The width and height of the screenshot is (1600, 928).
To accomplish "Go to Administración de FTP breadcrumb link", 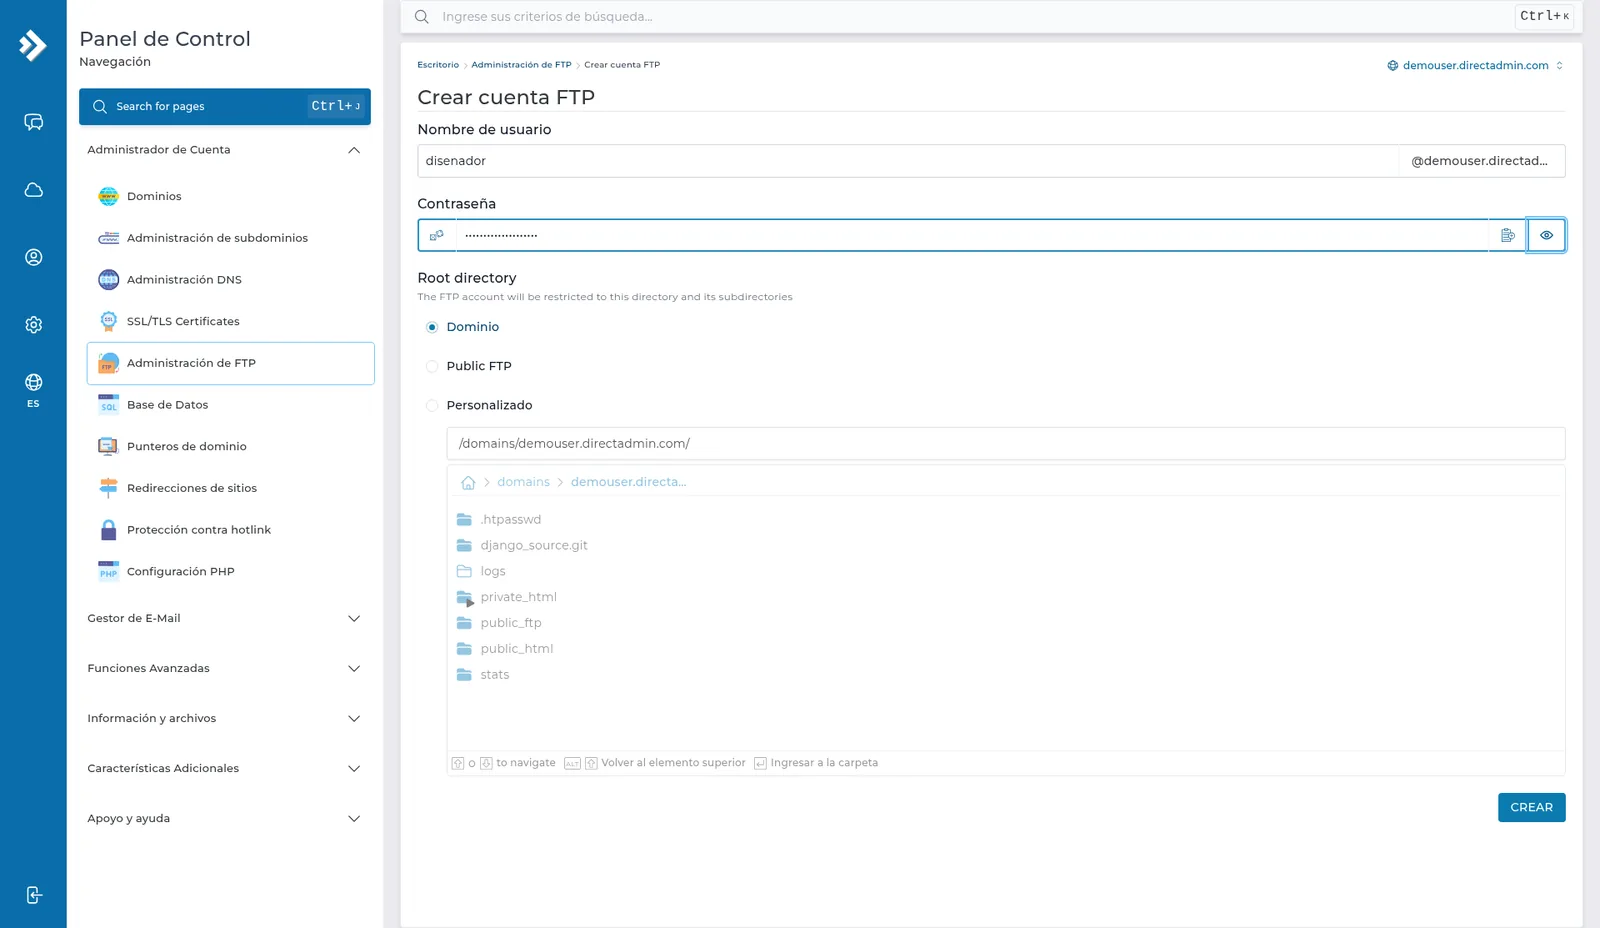I will click(x=521, y=65).
